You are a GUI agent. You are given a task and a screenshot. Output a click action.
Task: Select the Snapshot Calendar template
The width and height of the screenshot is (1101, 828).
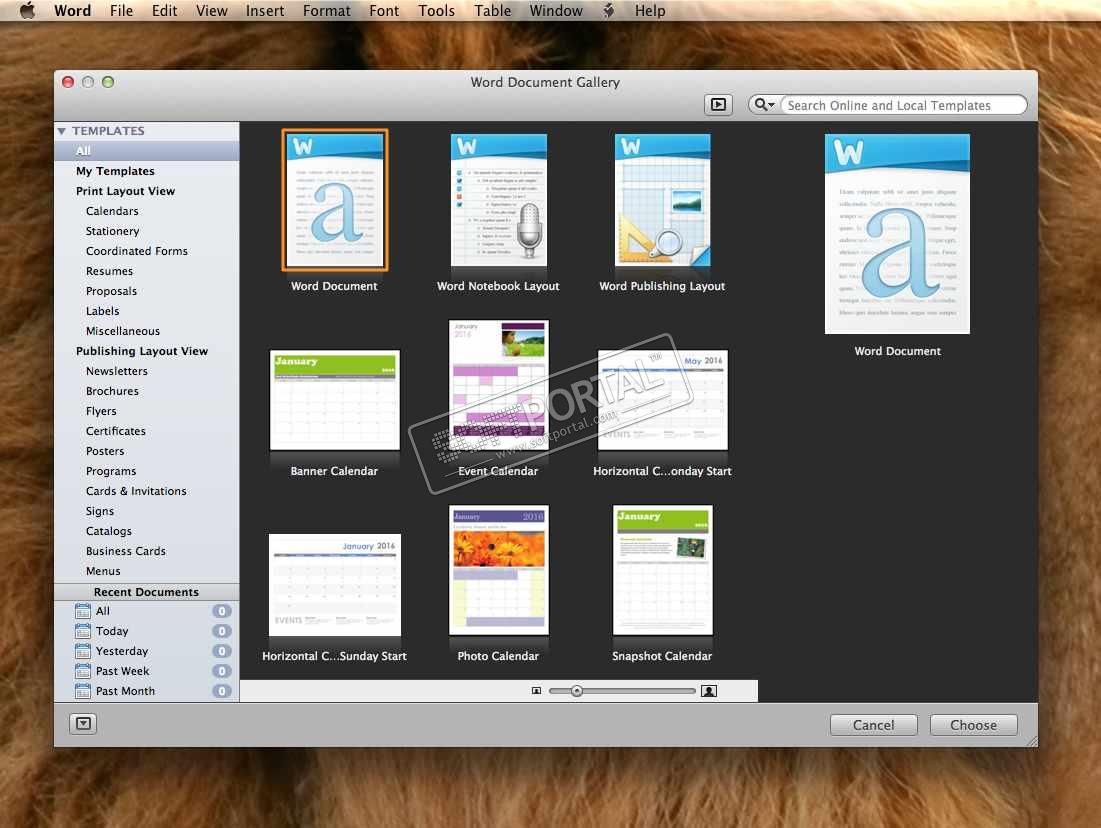[662, 570]
